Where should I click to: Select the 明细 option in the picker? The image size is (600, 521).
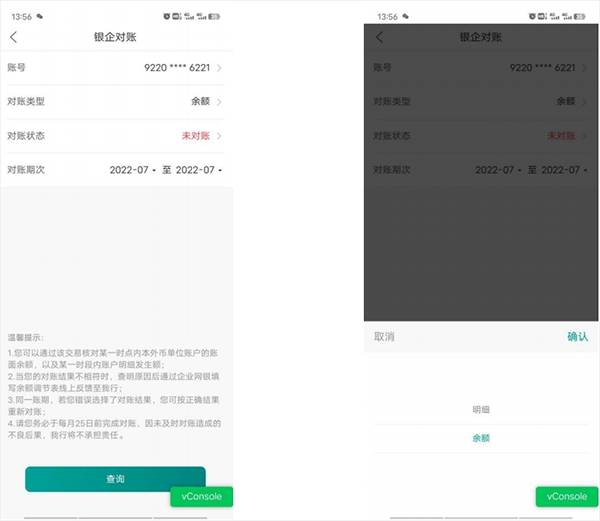(482, 409)
